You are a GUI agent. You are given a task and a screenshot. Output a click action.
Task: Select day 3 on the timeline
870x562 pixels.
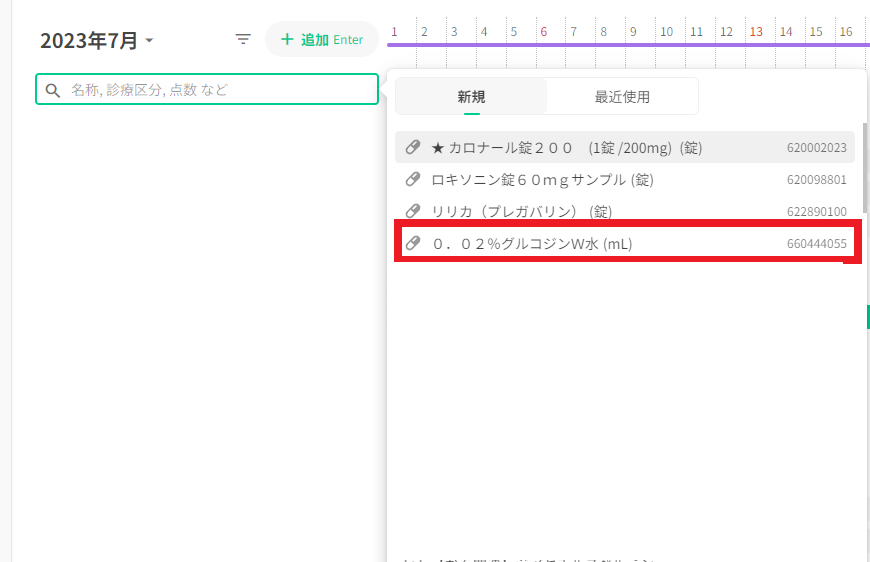tap(454, 32)
